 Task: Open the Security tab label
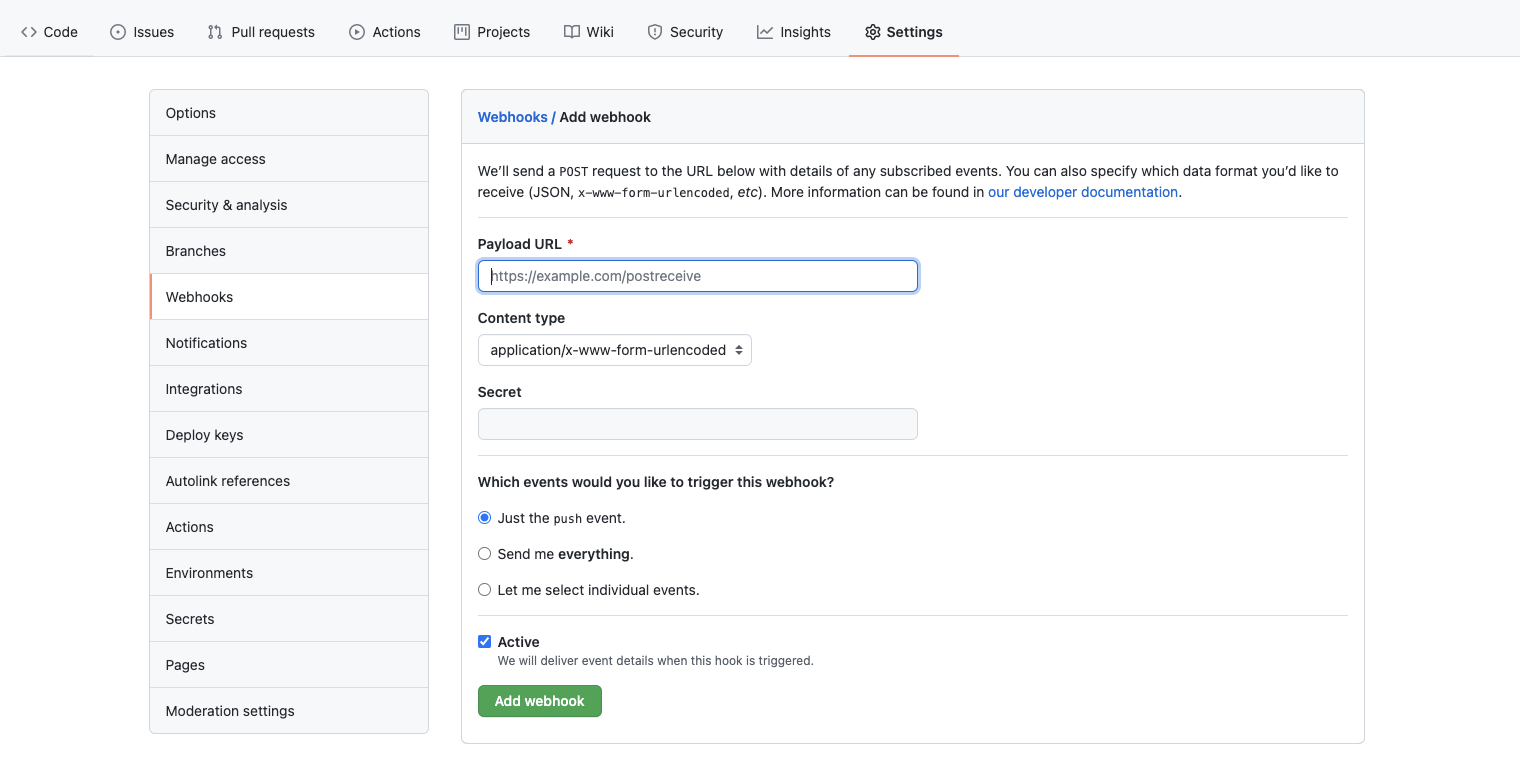[x=697, y=32]
